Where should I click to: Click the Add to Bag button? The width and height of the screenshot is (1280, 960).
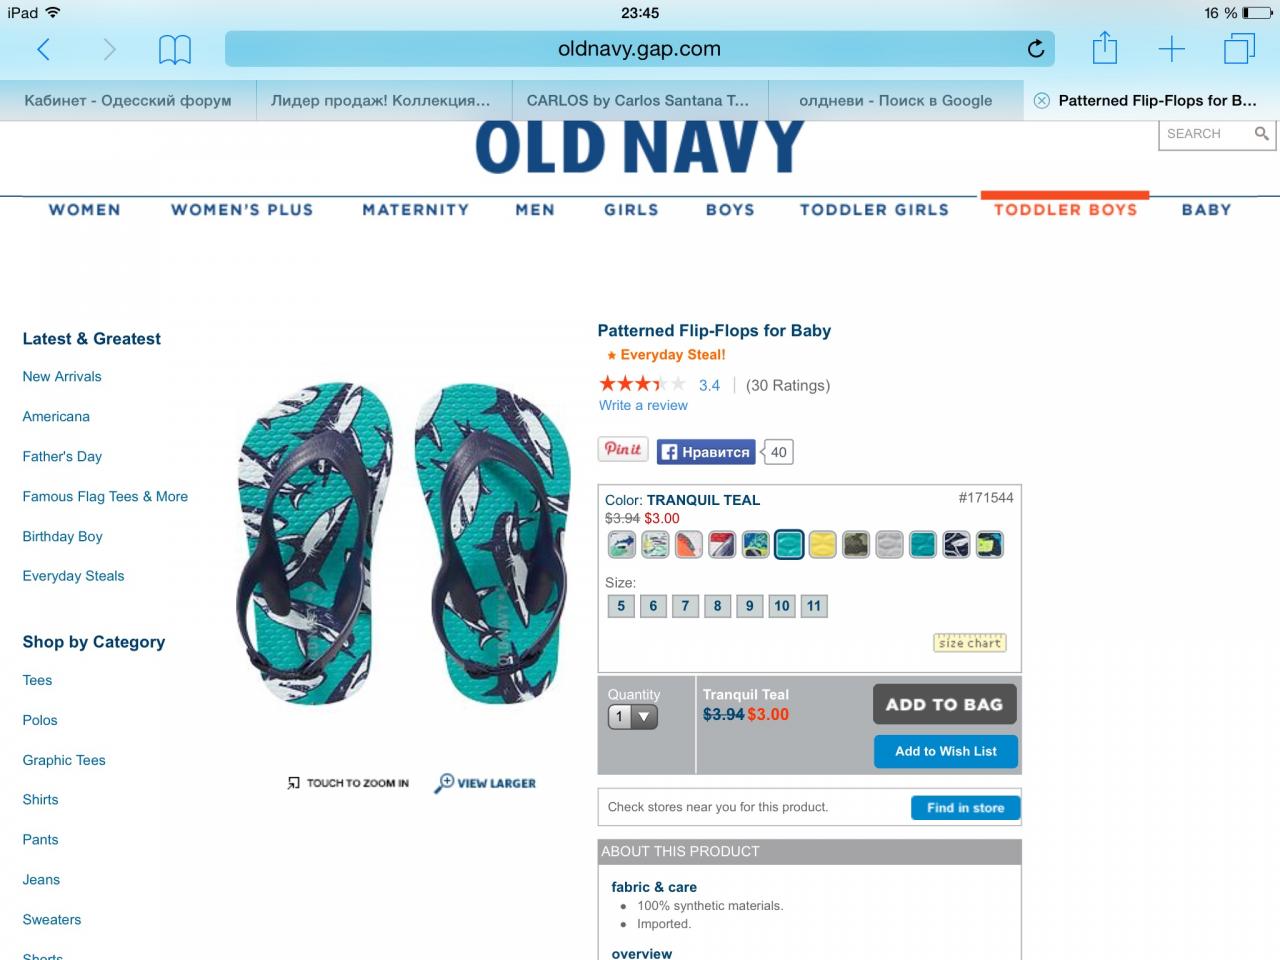[944, 704]
